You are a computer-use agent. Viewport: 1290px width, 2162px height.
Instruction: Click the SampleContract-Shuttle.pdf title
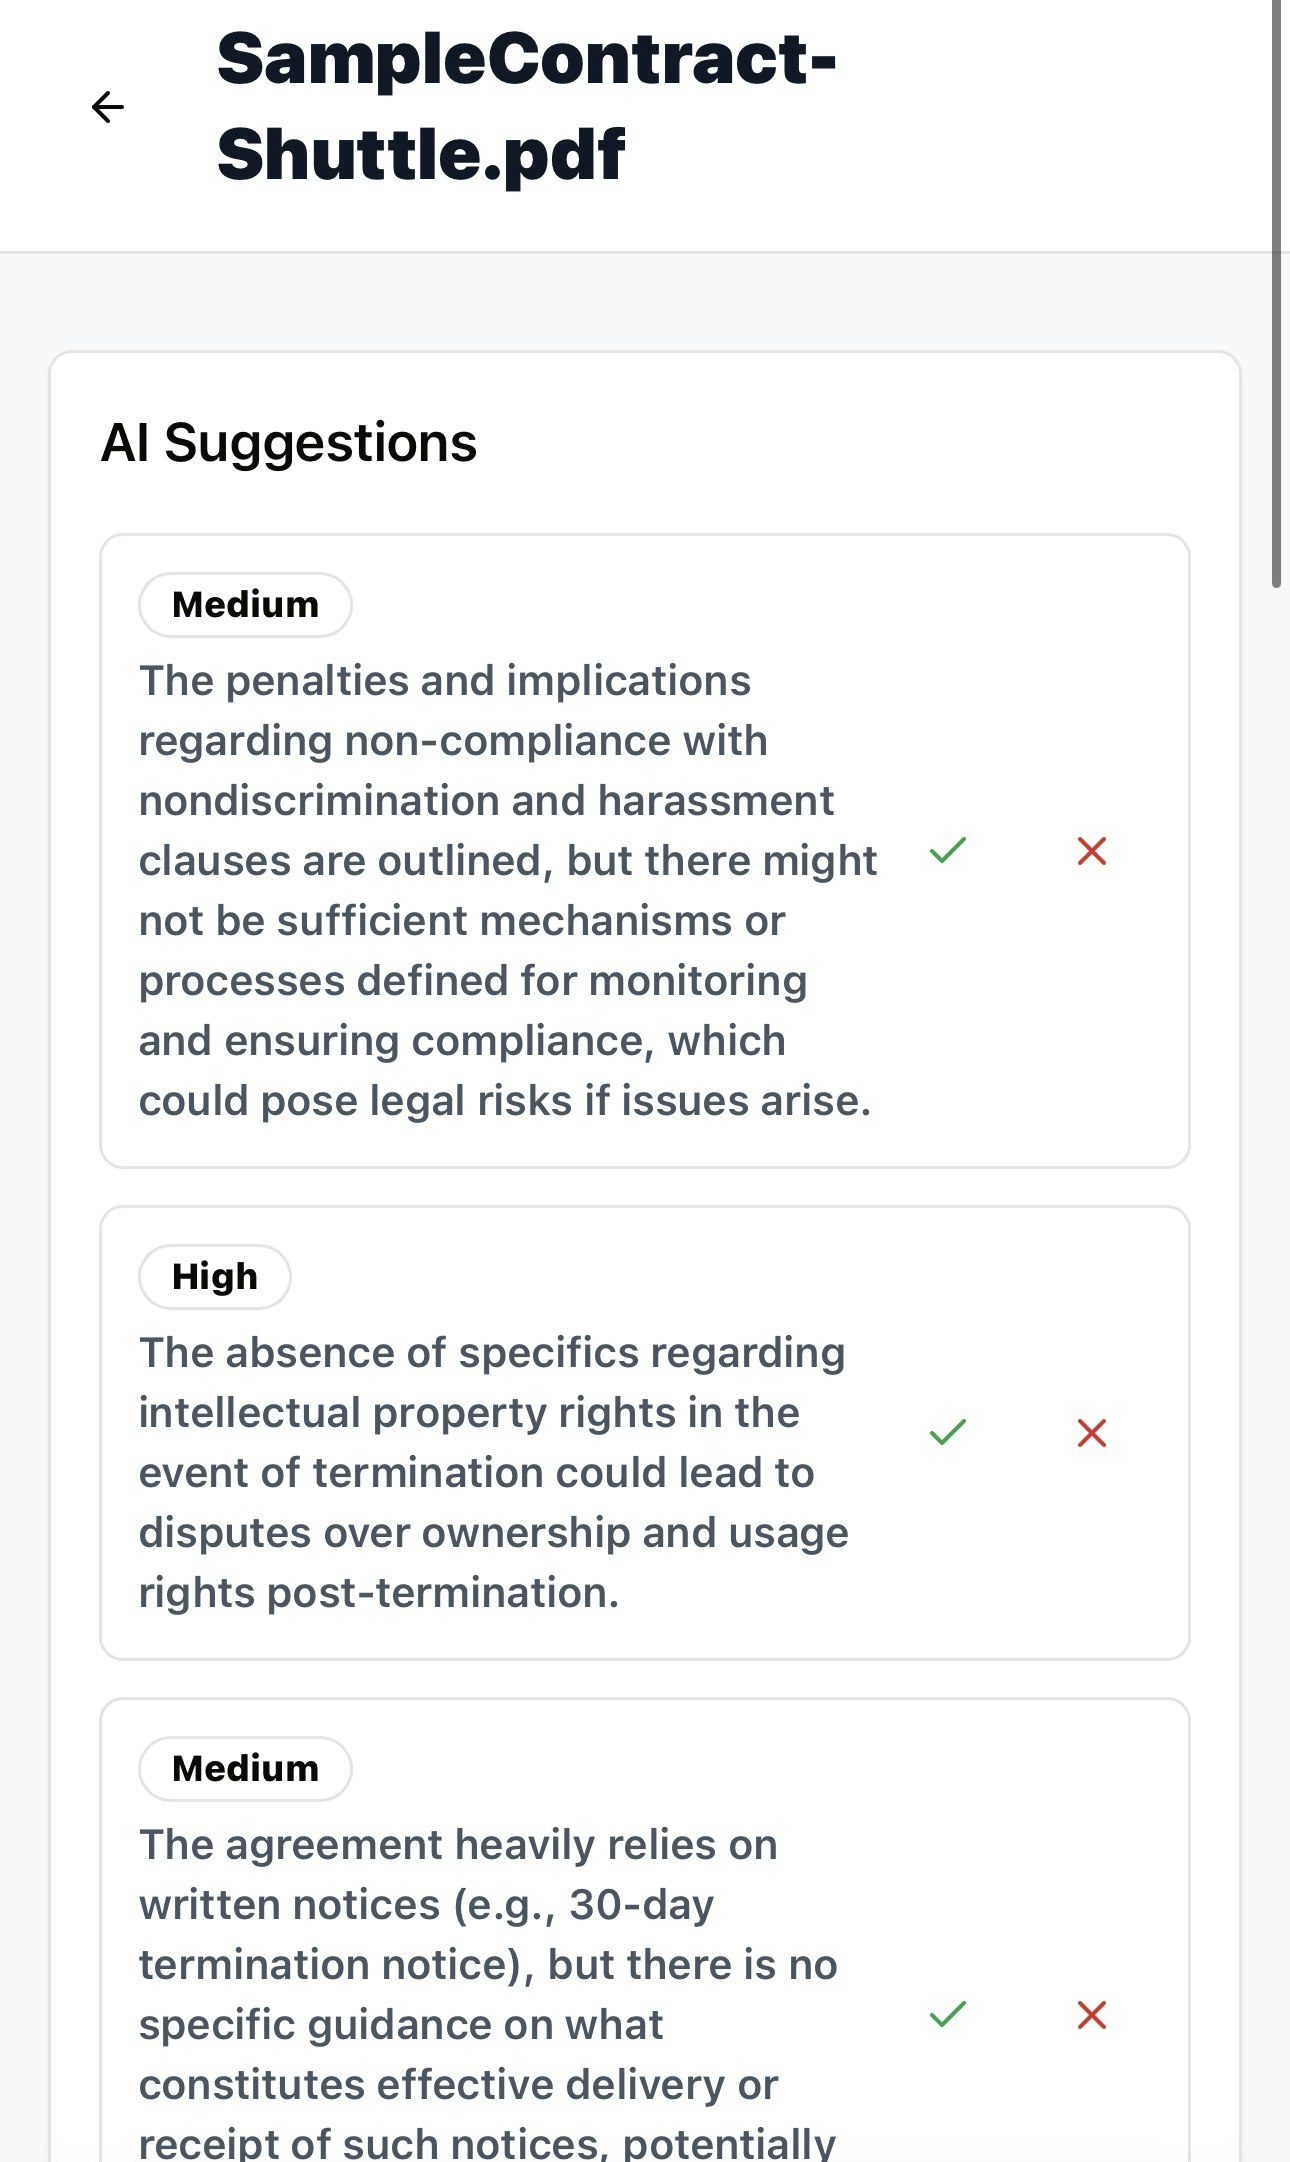525,107
